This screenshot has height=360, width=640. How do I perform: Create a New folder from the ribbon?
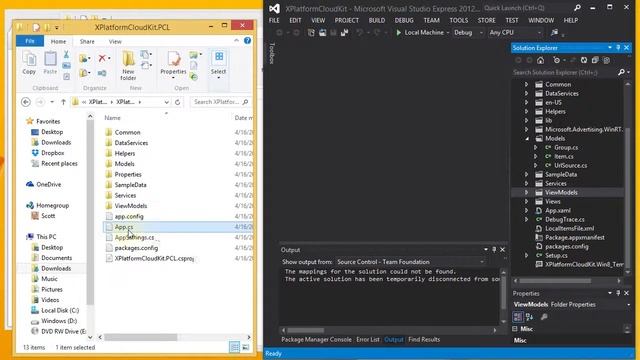[x=128, y=65]
